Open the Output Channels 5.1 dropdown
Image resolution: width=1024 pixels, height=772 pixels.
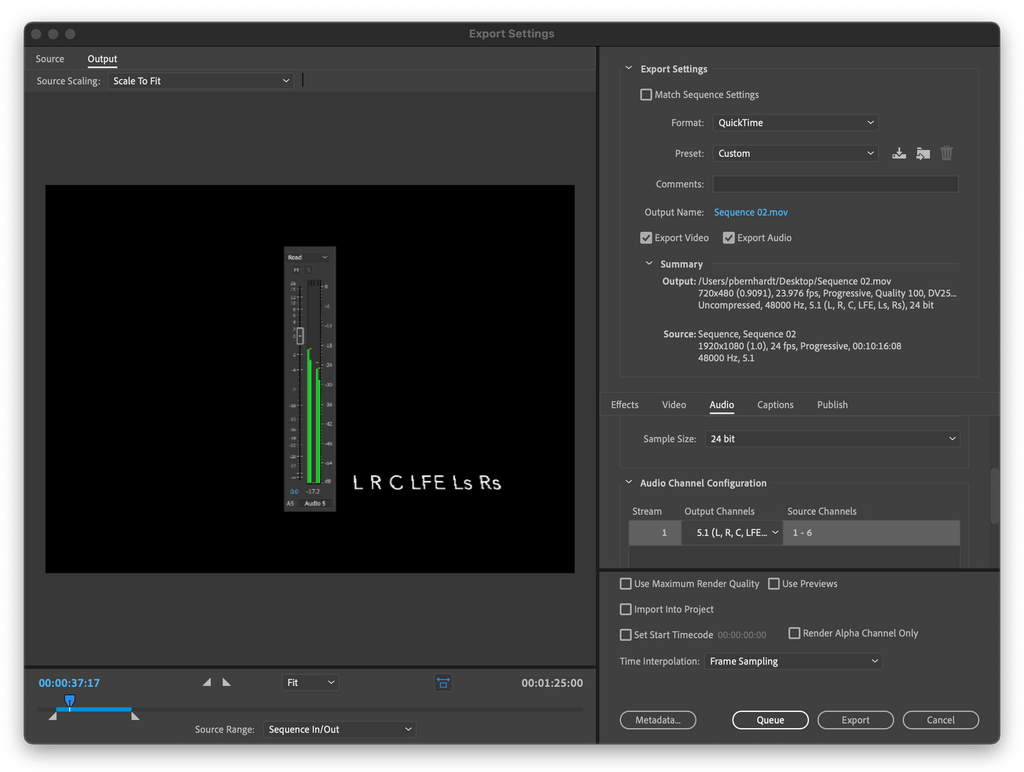732,532
